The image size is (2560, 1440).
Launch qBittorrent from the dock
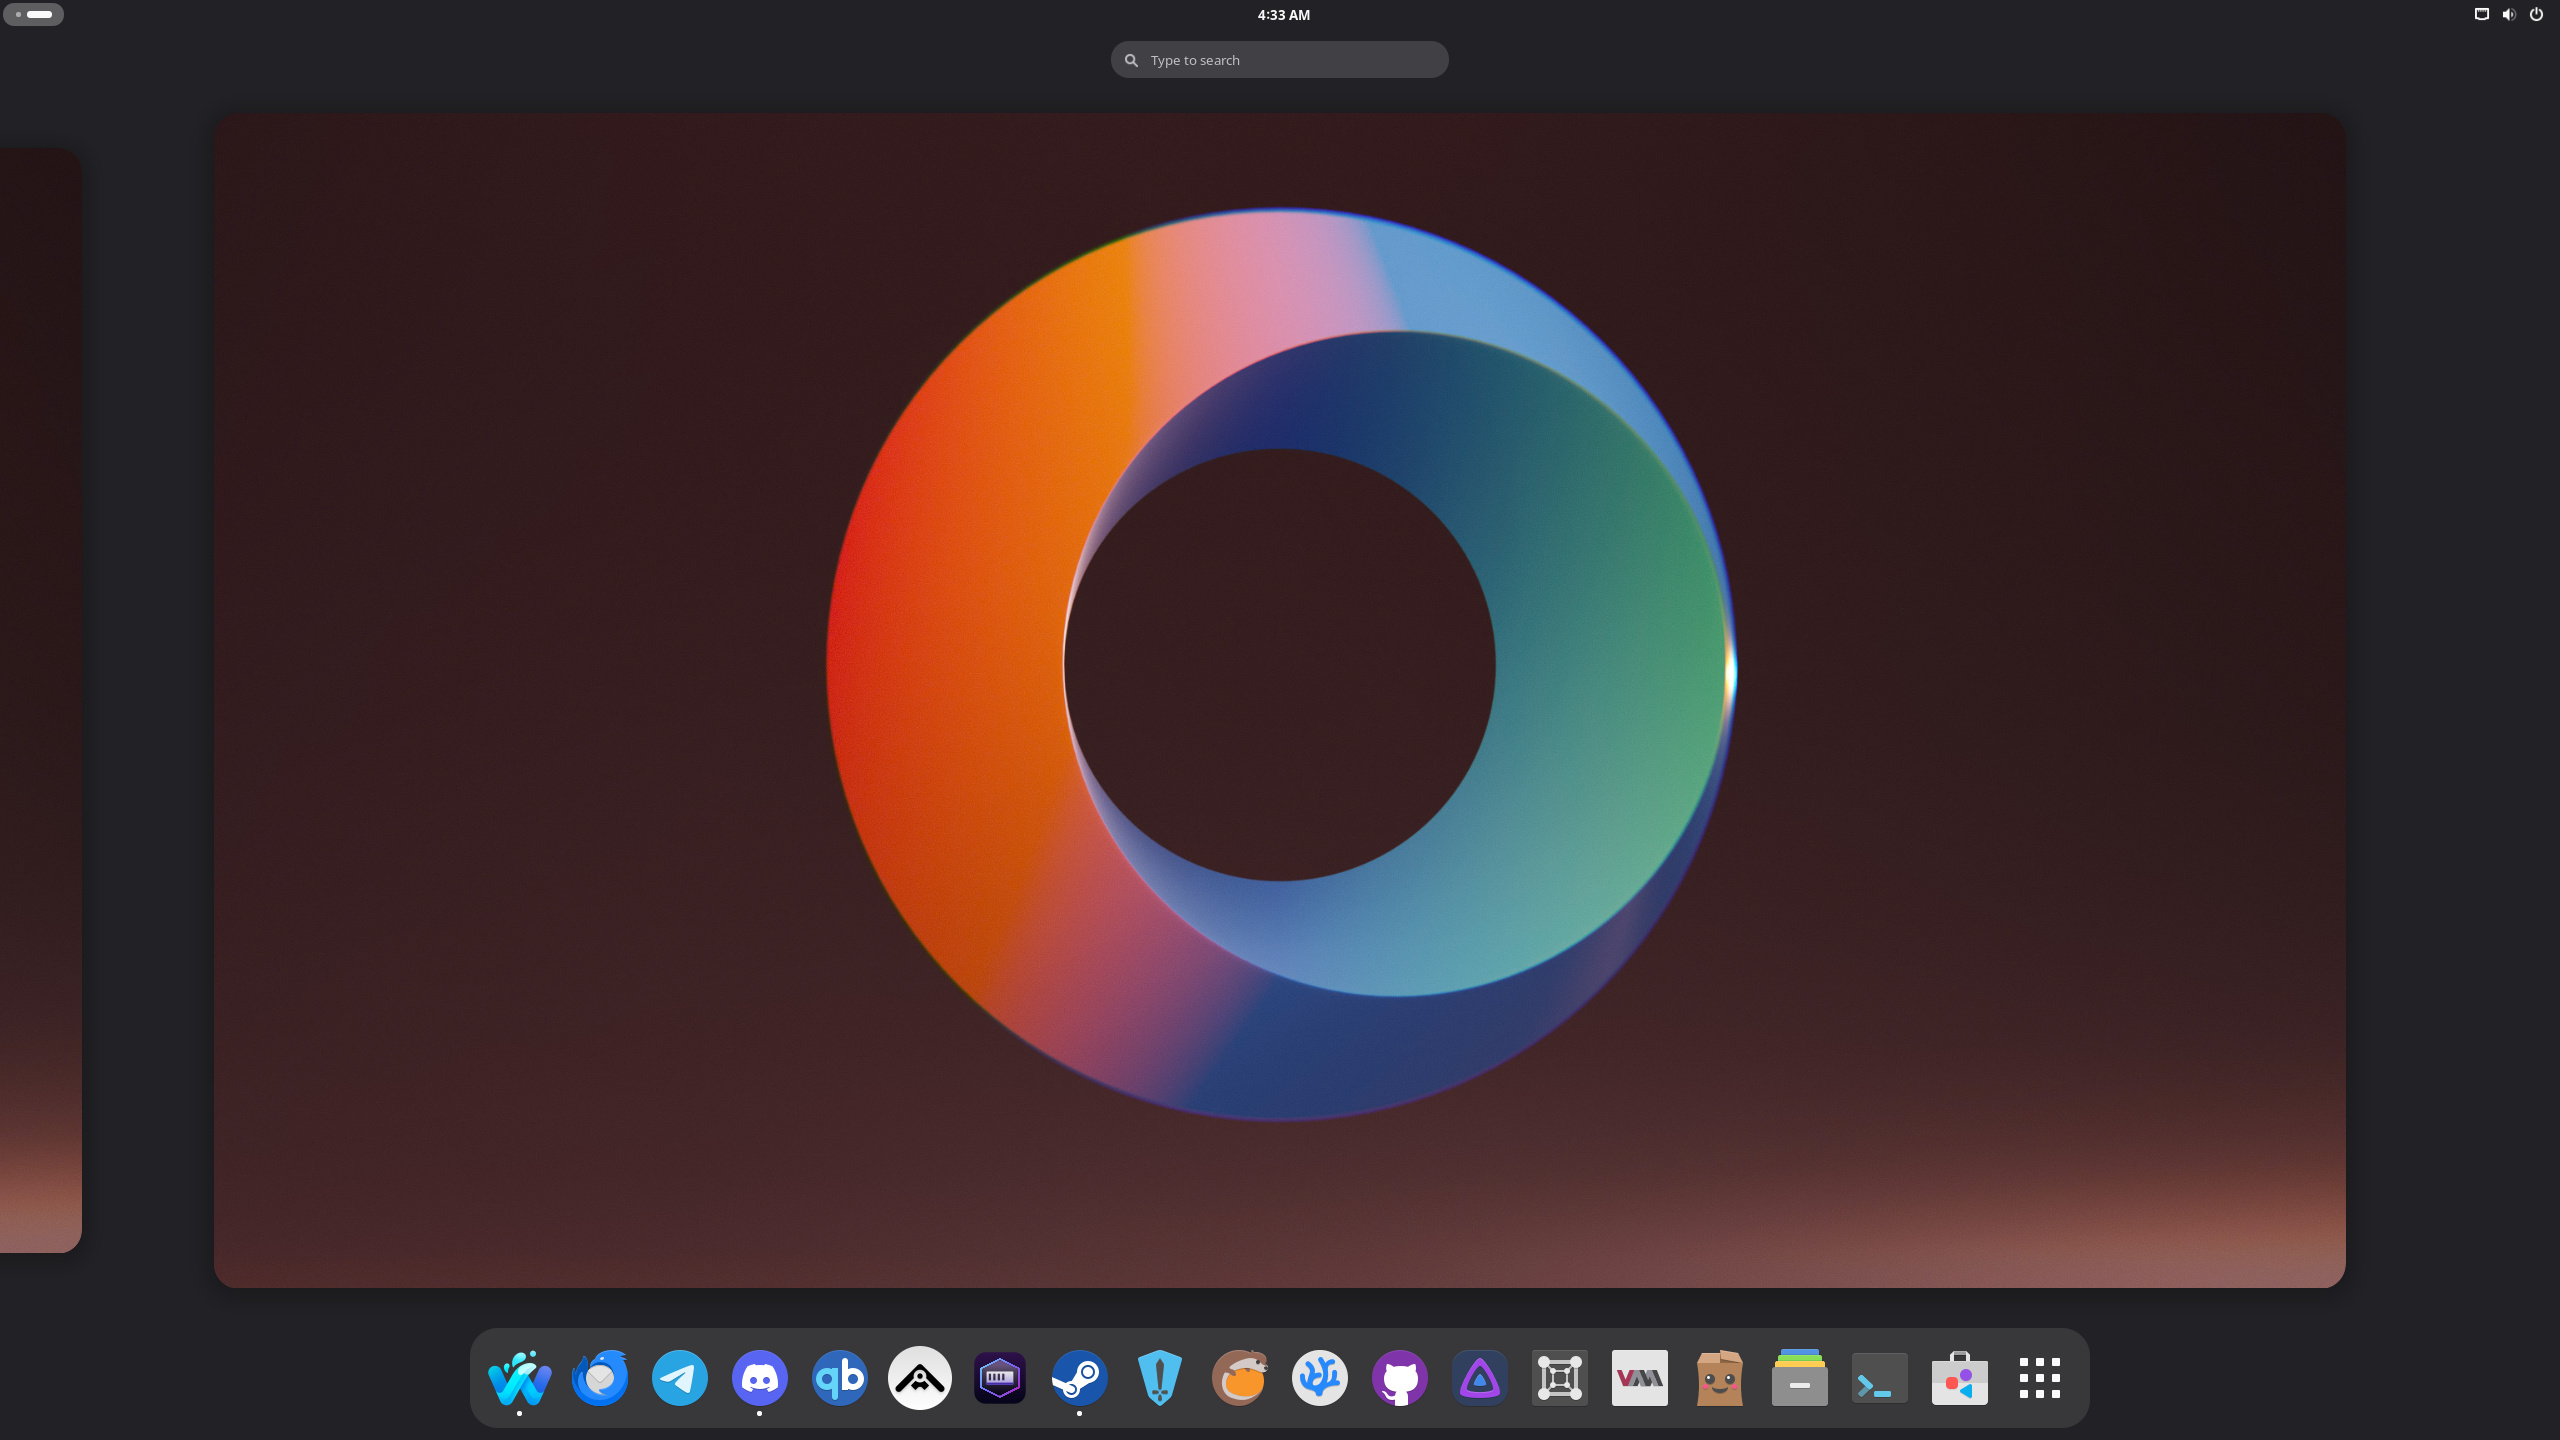839,1378
